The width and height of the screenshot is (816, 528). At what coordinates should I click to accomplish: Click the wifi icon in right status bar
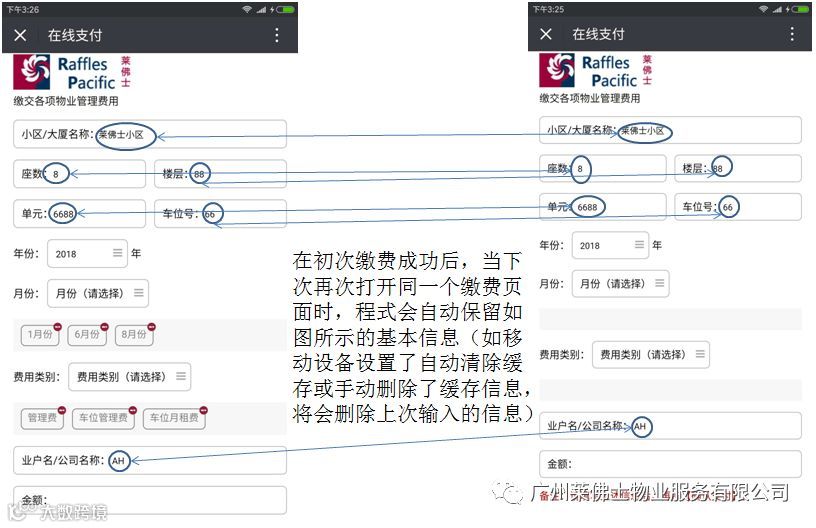763,9
